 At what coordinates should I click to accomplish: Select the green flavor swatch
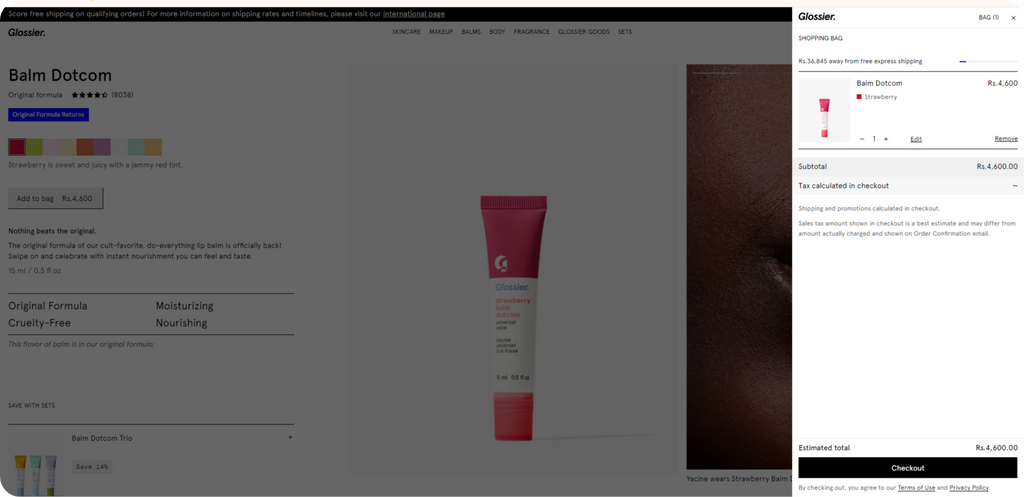coord(34,147)
